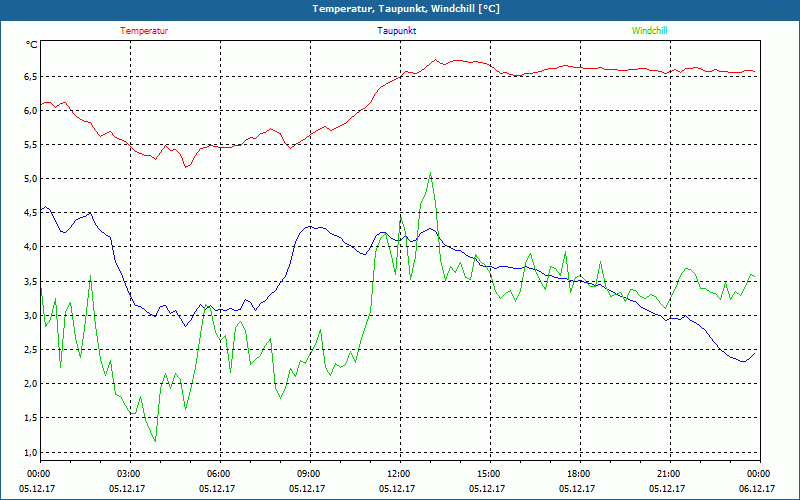Click the 1,0 y-axis value

(x=31, y=453)
